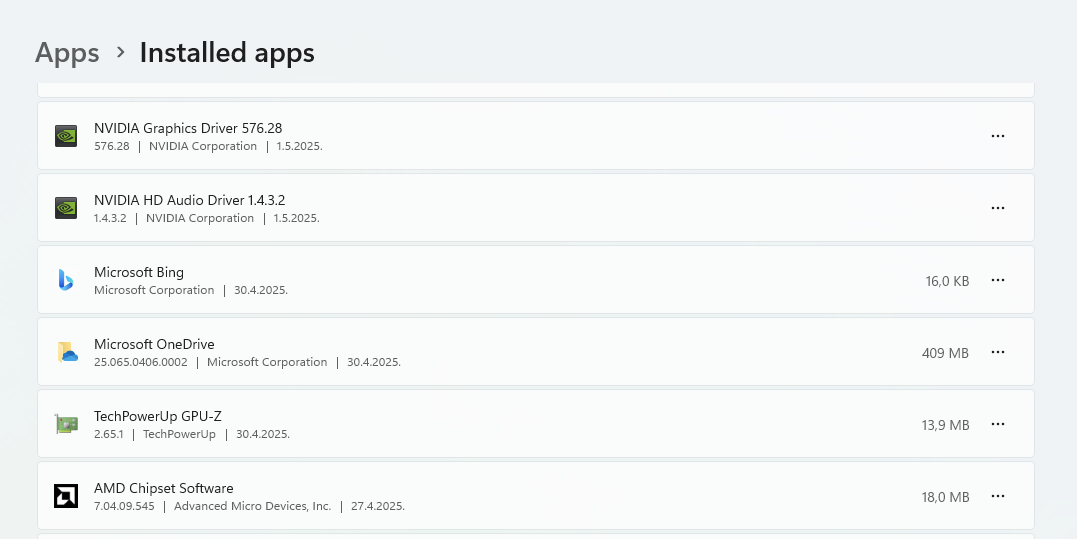Screen dimensions: 1077x539
Task: Show three-dot menu for Microsoft OneDrive
Action: (x=997, y=352)
